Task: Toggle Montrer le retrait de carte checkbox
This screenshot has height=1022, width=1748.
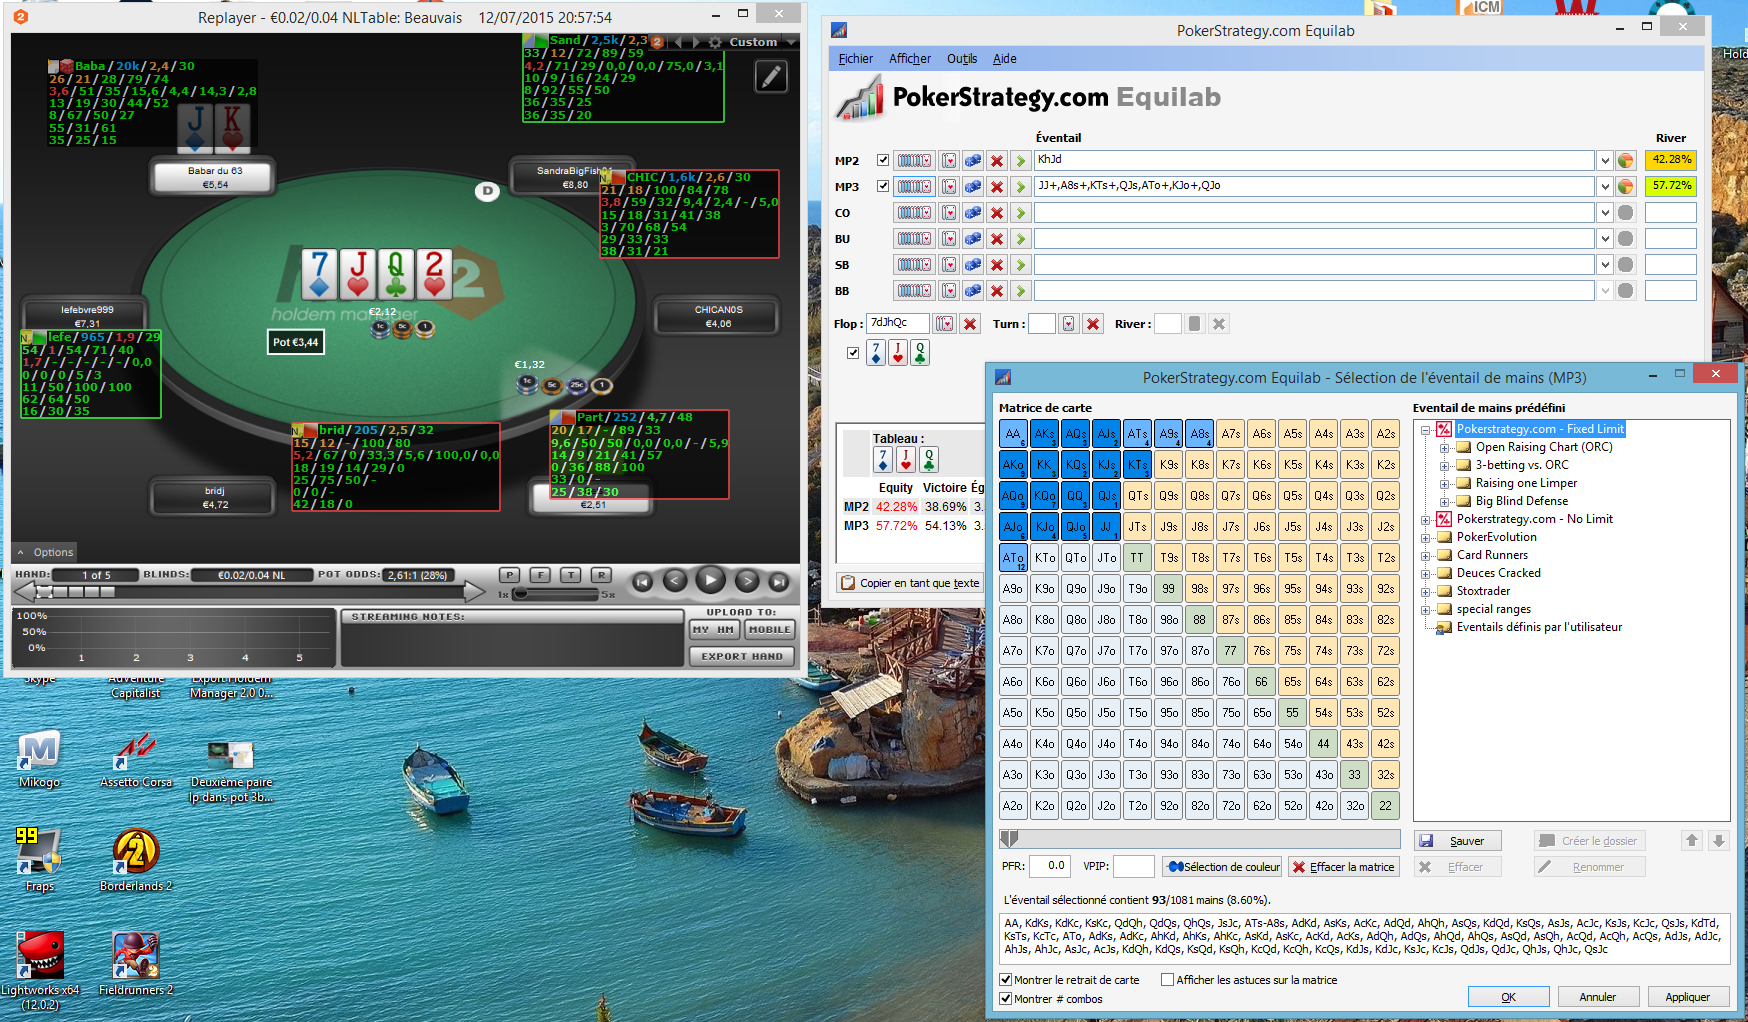Action: tap(1006, 980)
